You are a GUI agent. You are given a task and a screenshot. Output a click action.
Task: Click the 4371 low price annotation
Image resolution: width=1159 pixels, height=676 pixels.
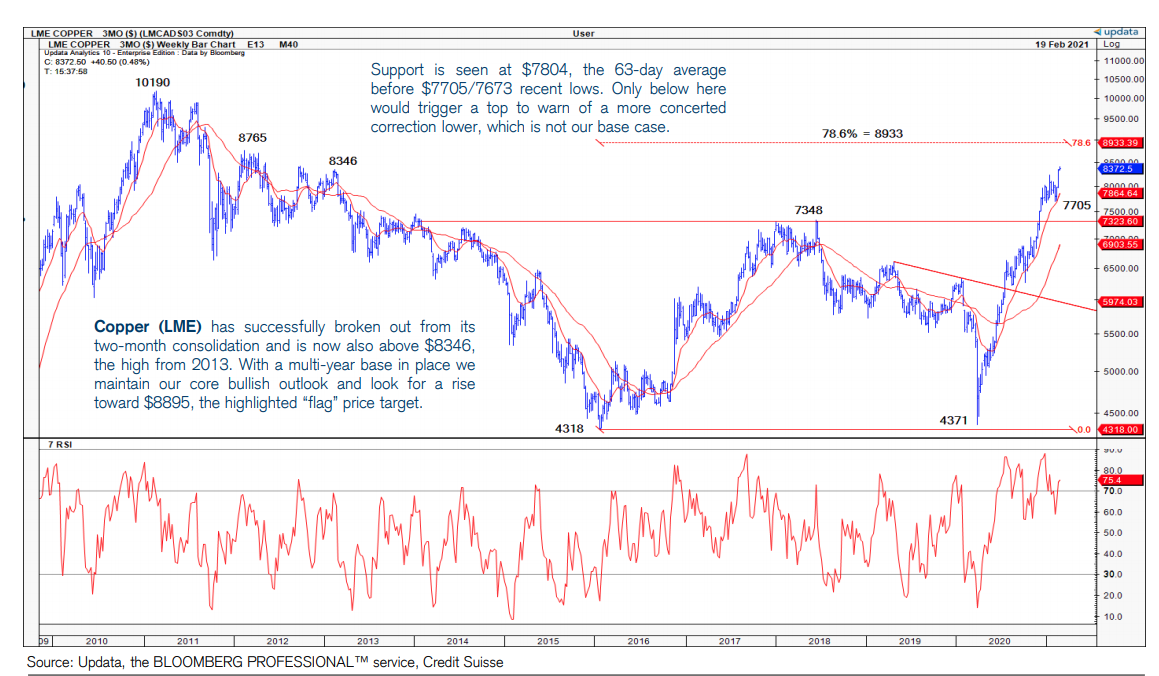pos(952,420)
